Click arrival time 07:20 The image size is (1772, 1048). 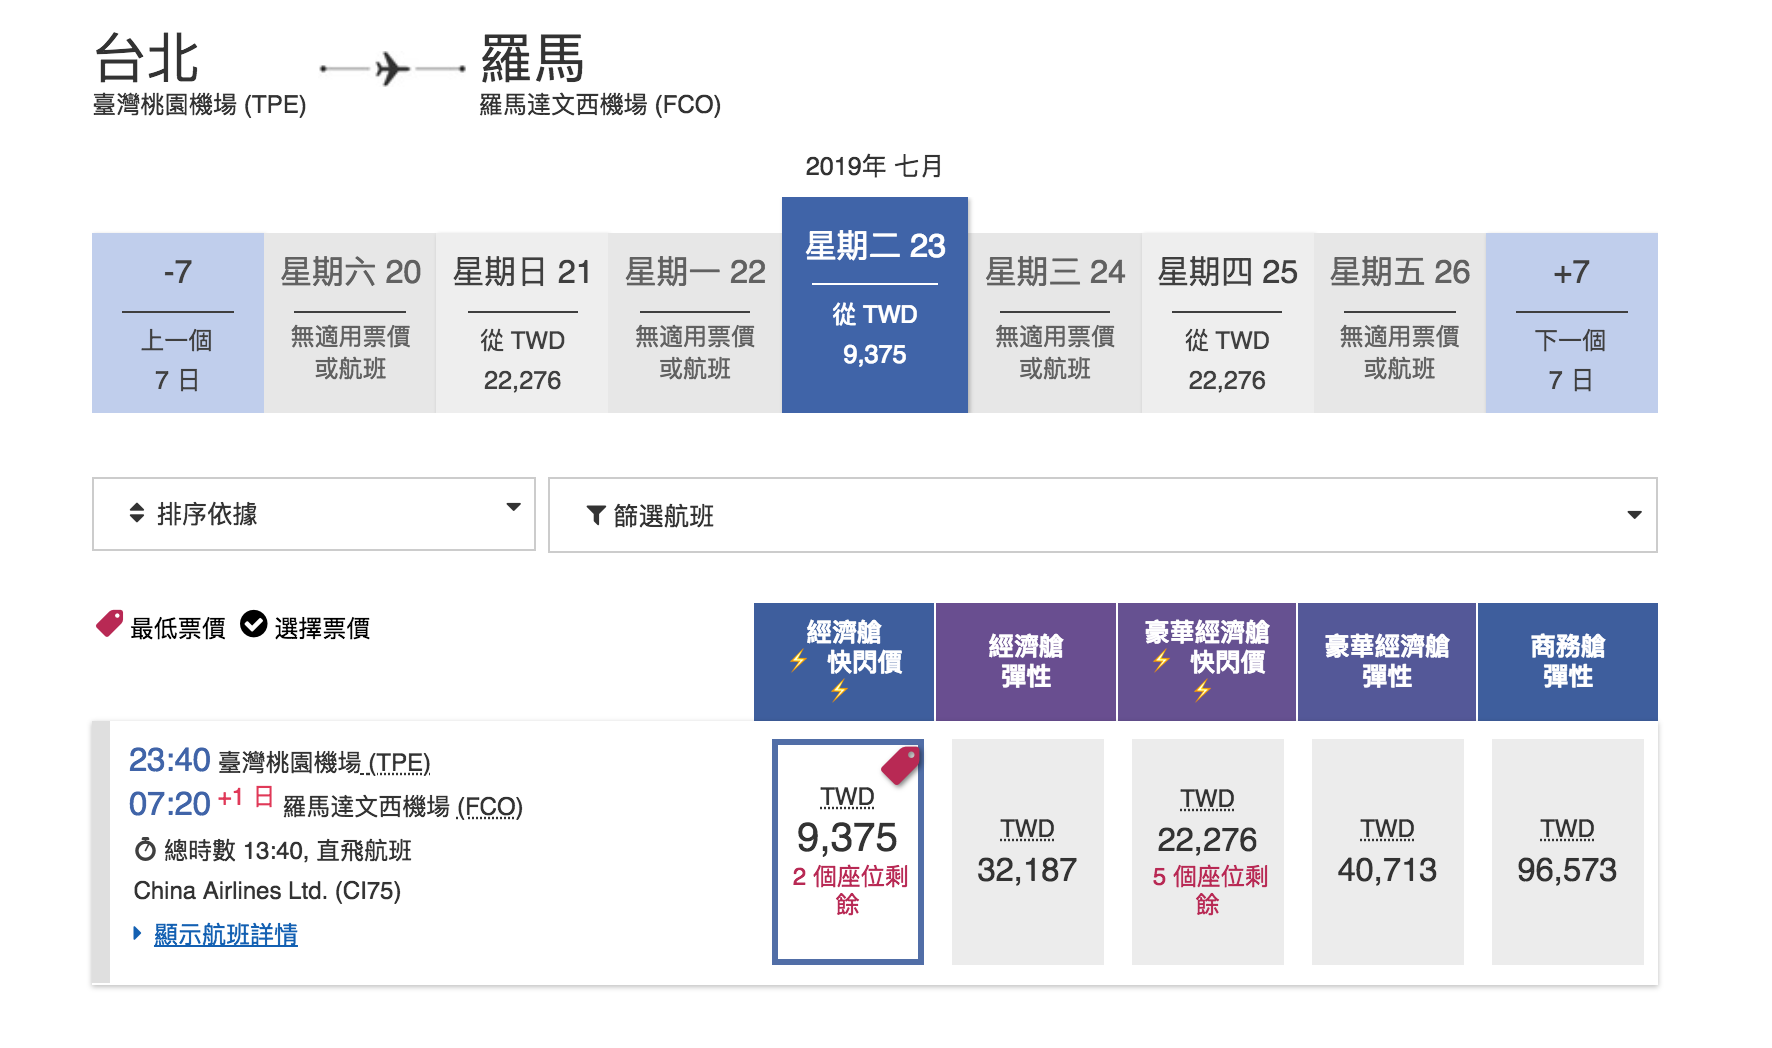(170, 804)
